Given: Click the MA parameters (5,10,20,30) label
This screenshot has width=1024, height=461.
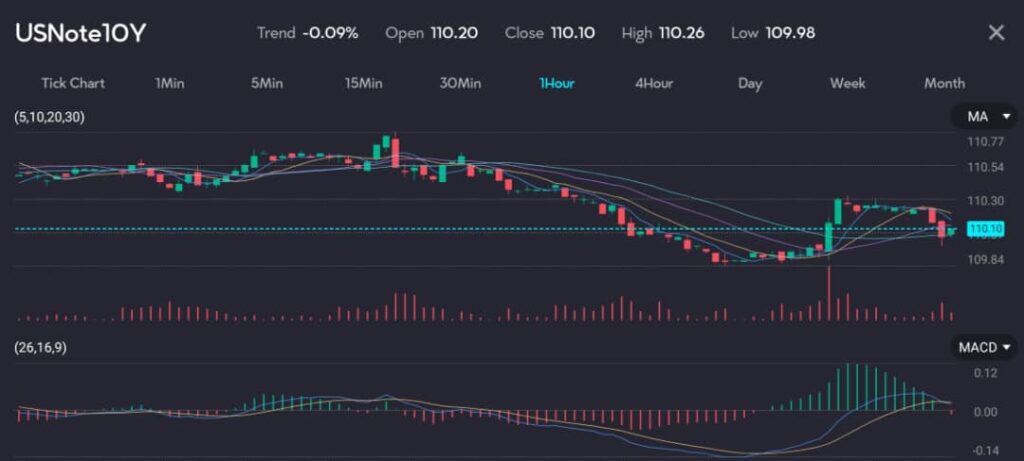Looking at the screenshot, I should [x=50, y=118].
